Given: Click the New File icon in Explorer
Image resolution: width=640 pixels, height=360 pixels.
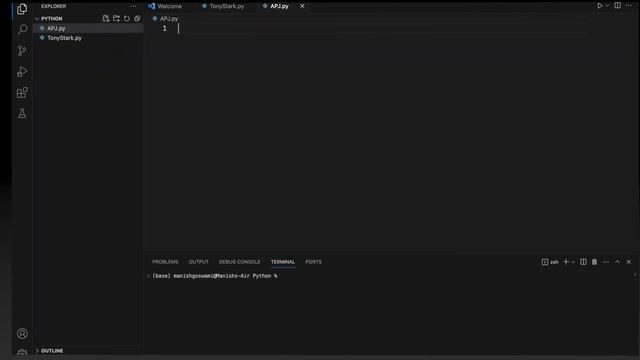Looking at the screenshot, I should coord(106,18).
